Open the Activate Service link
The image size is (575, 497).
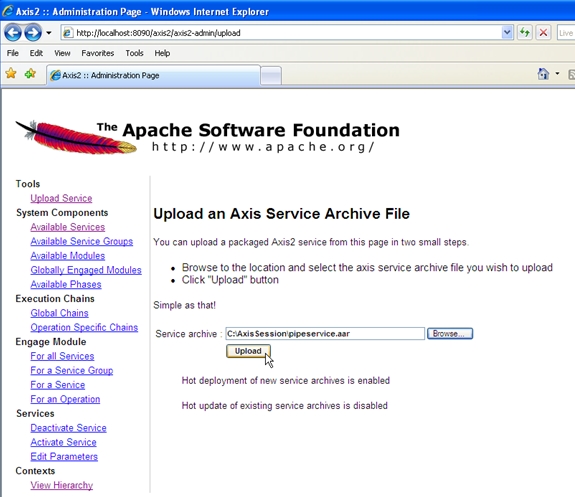pyautogui.click(x=63, y=442)
